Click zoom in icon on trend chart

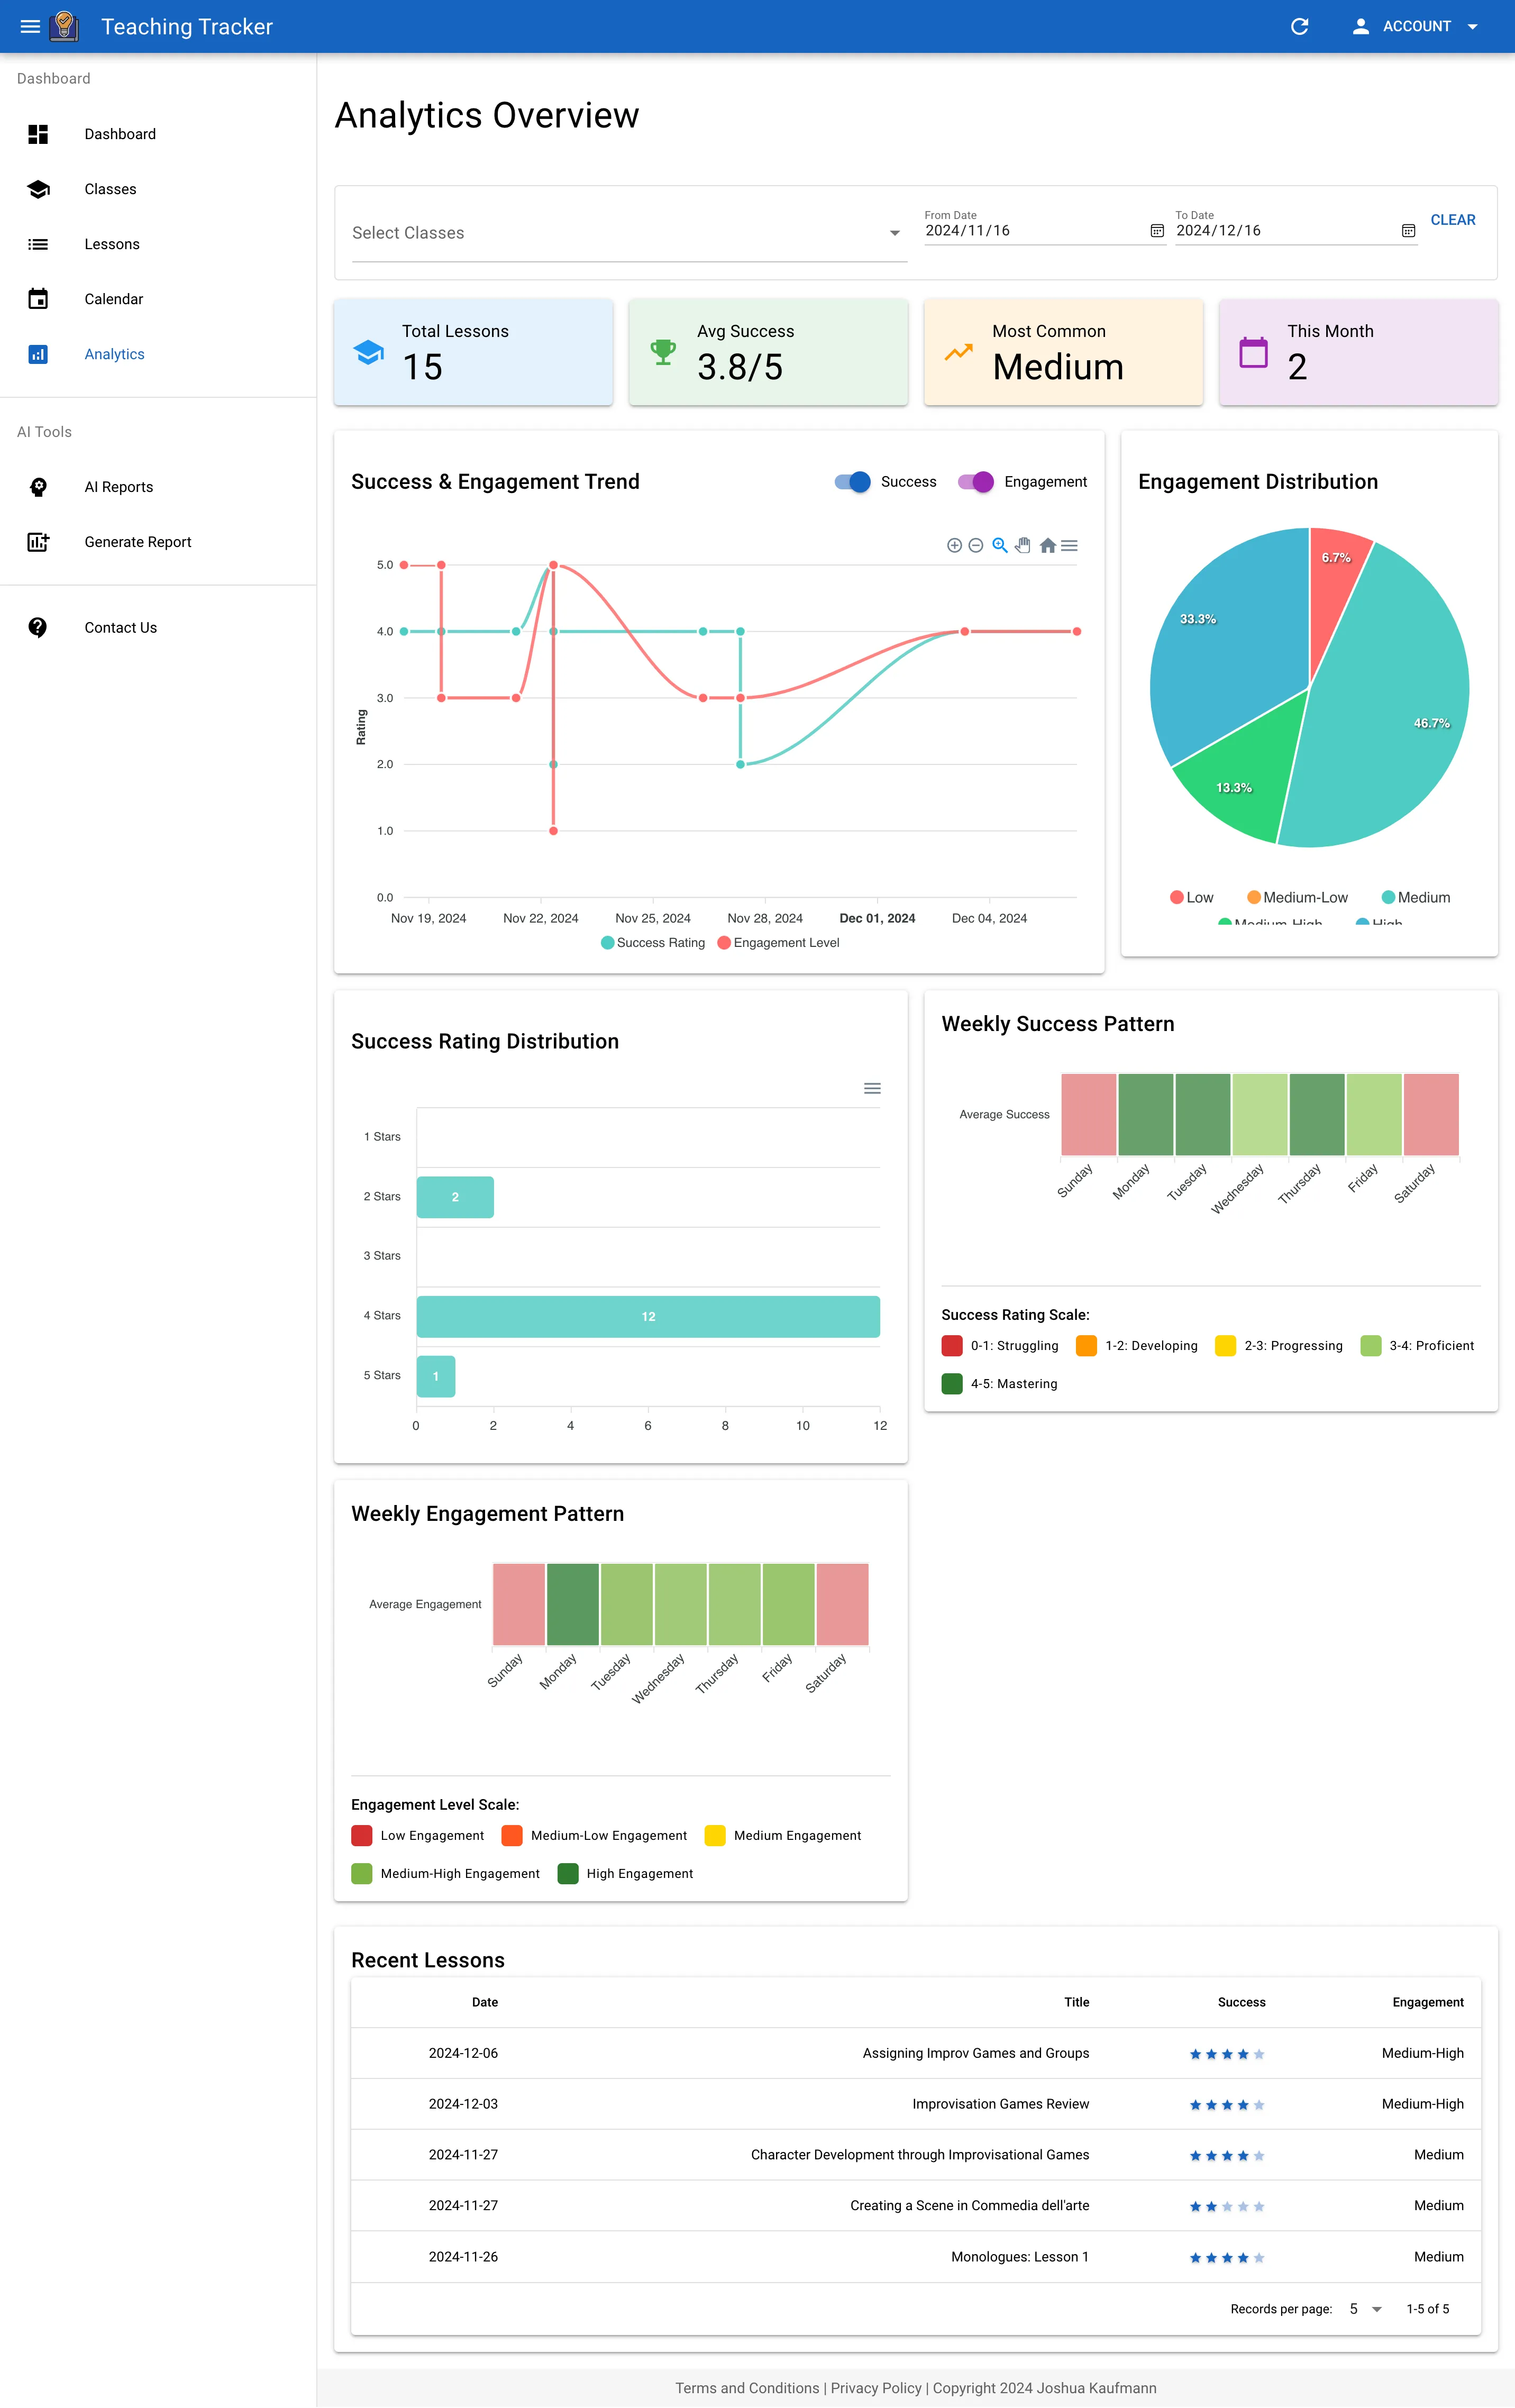point(954,545)
